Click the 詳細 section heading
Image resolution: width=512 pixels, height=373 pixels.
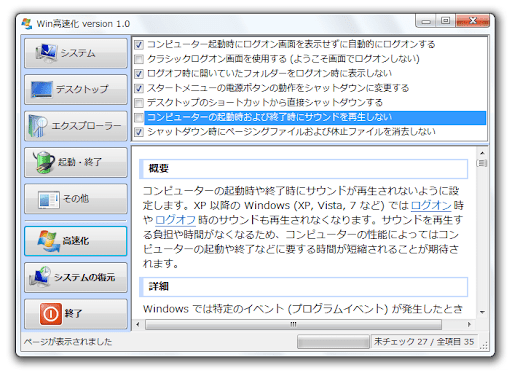coord(159,286)
